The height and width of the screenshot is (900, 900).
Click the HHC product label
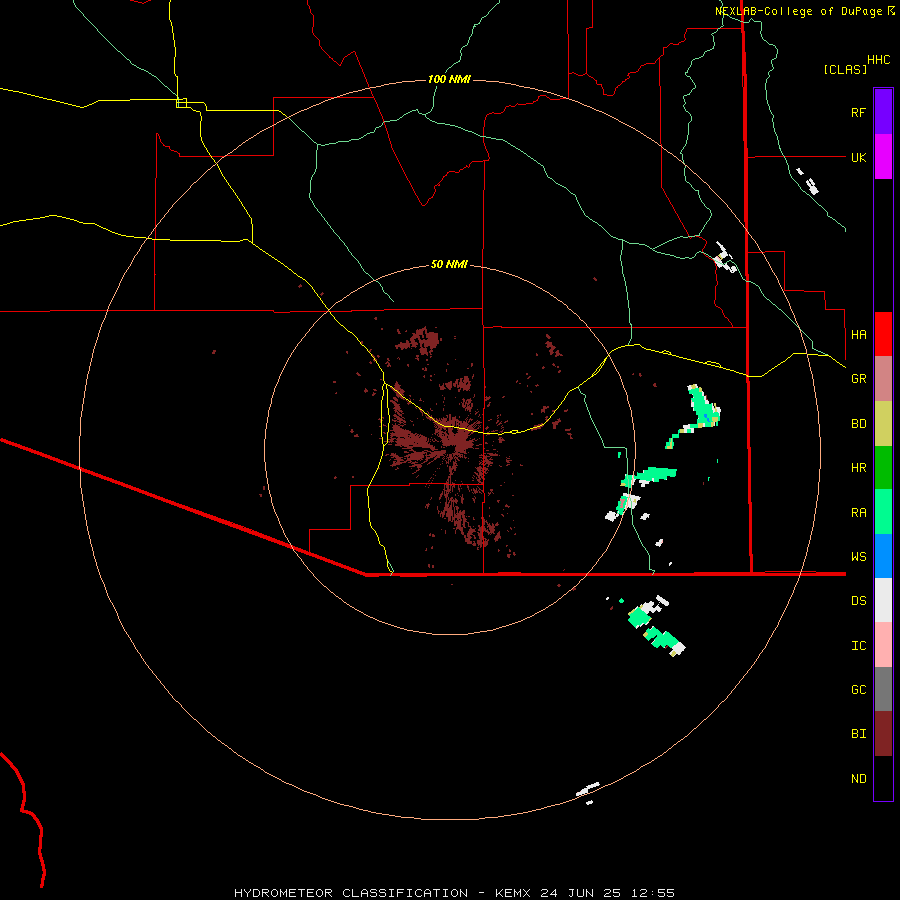coord(878,60)
